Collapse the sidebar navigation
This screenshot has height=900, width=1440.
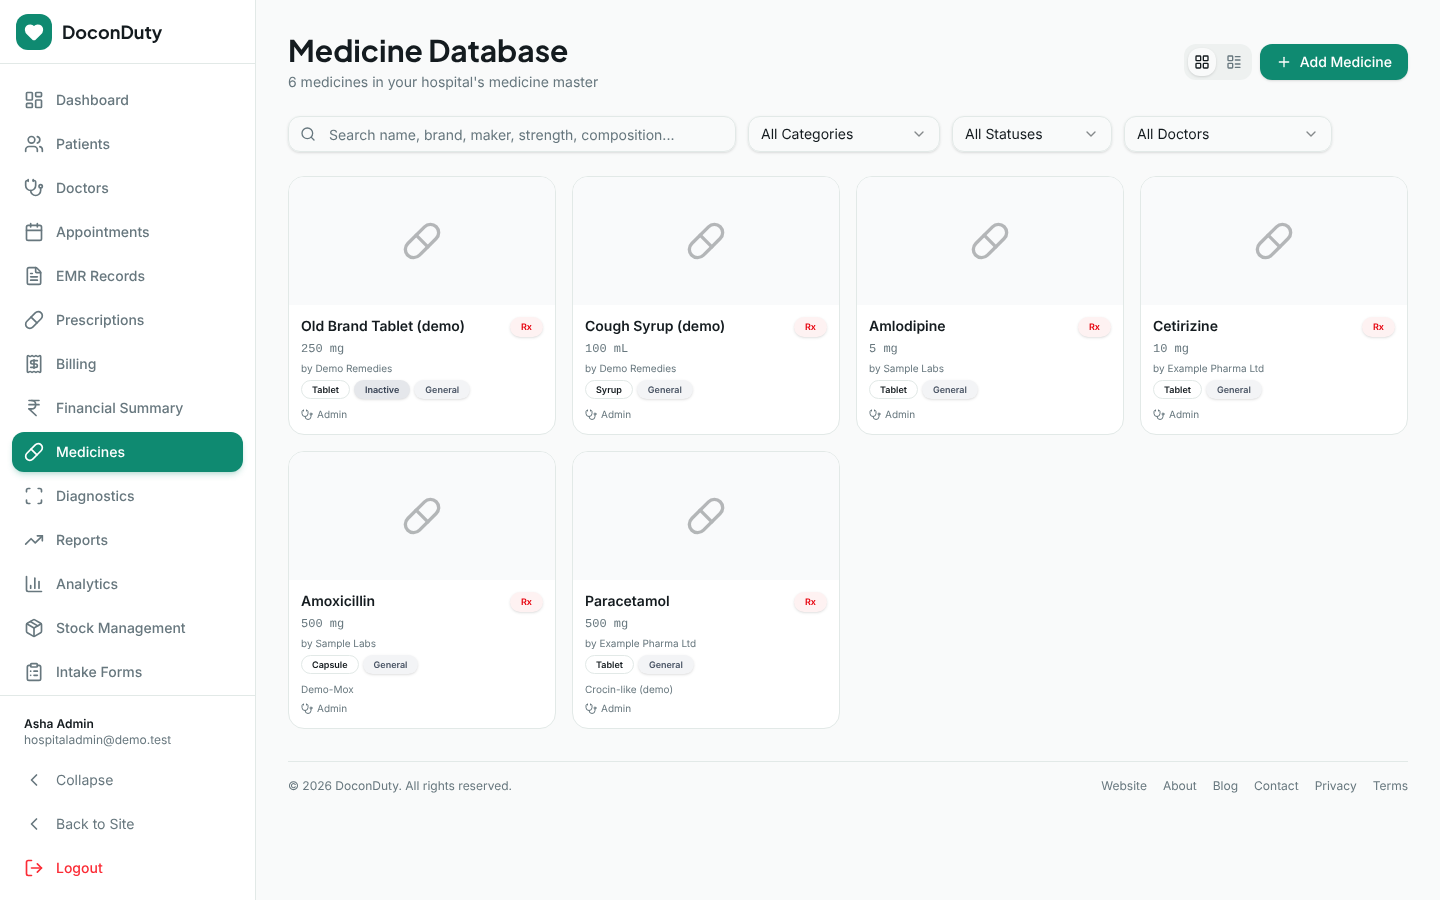(x=128, y=780)
